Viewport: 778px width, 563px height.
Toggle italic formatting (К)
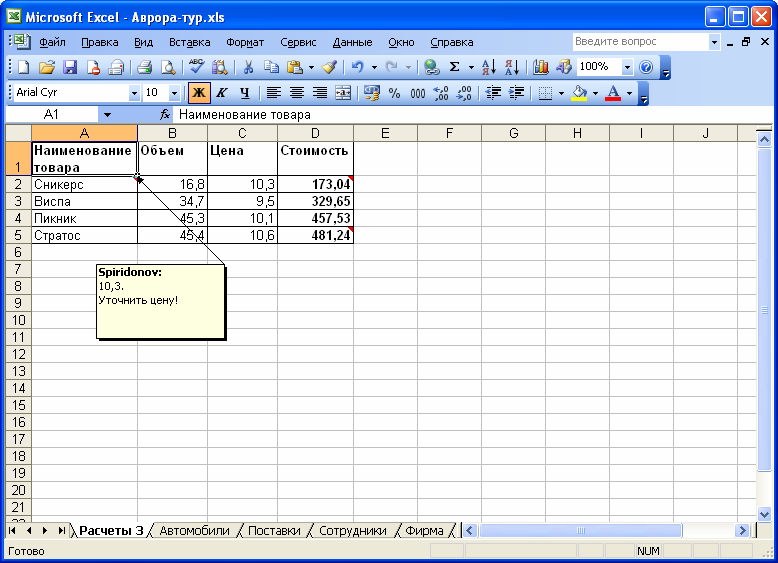(x=222, y=93)
